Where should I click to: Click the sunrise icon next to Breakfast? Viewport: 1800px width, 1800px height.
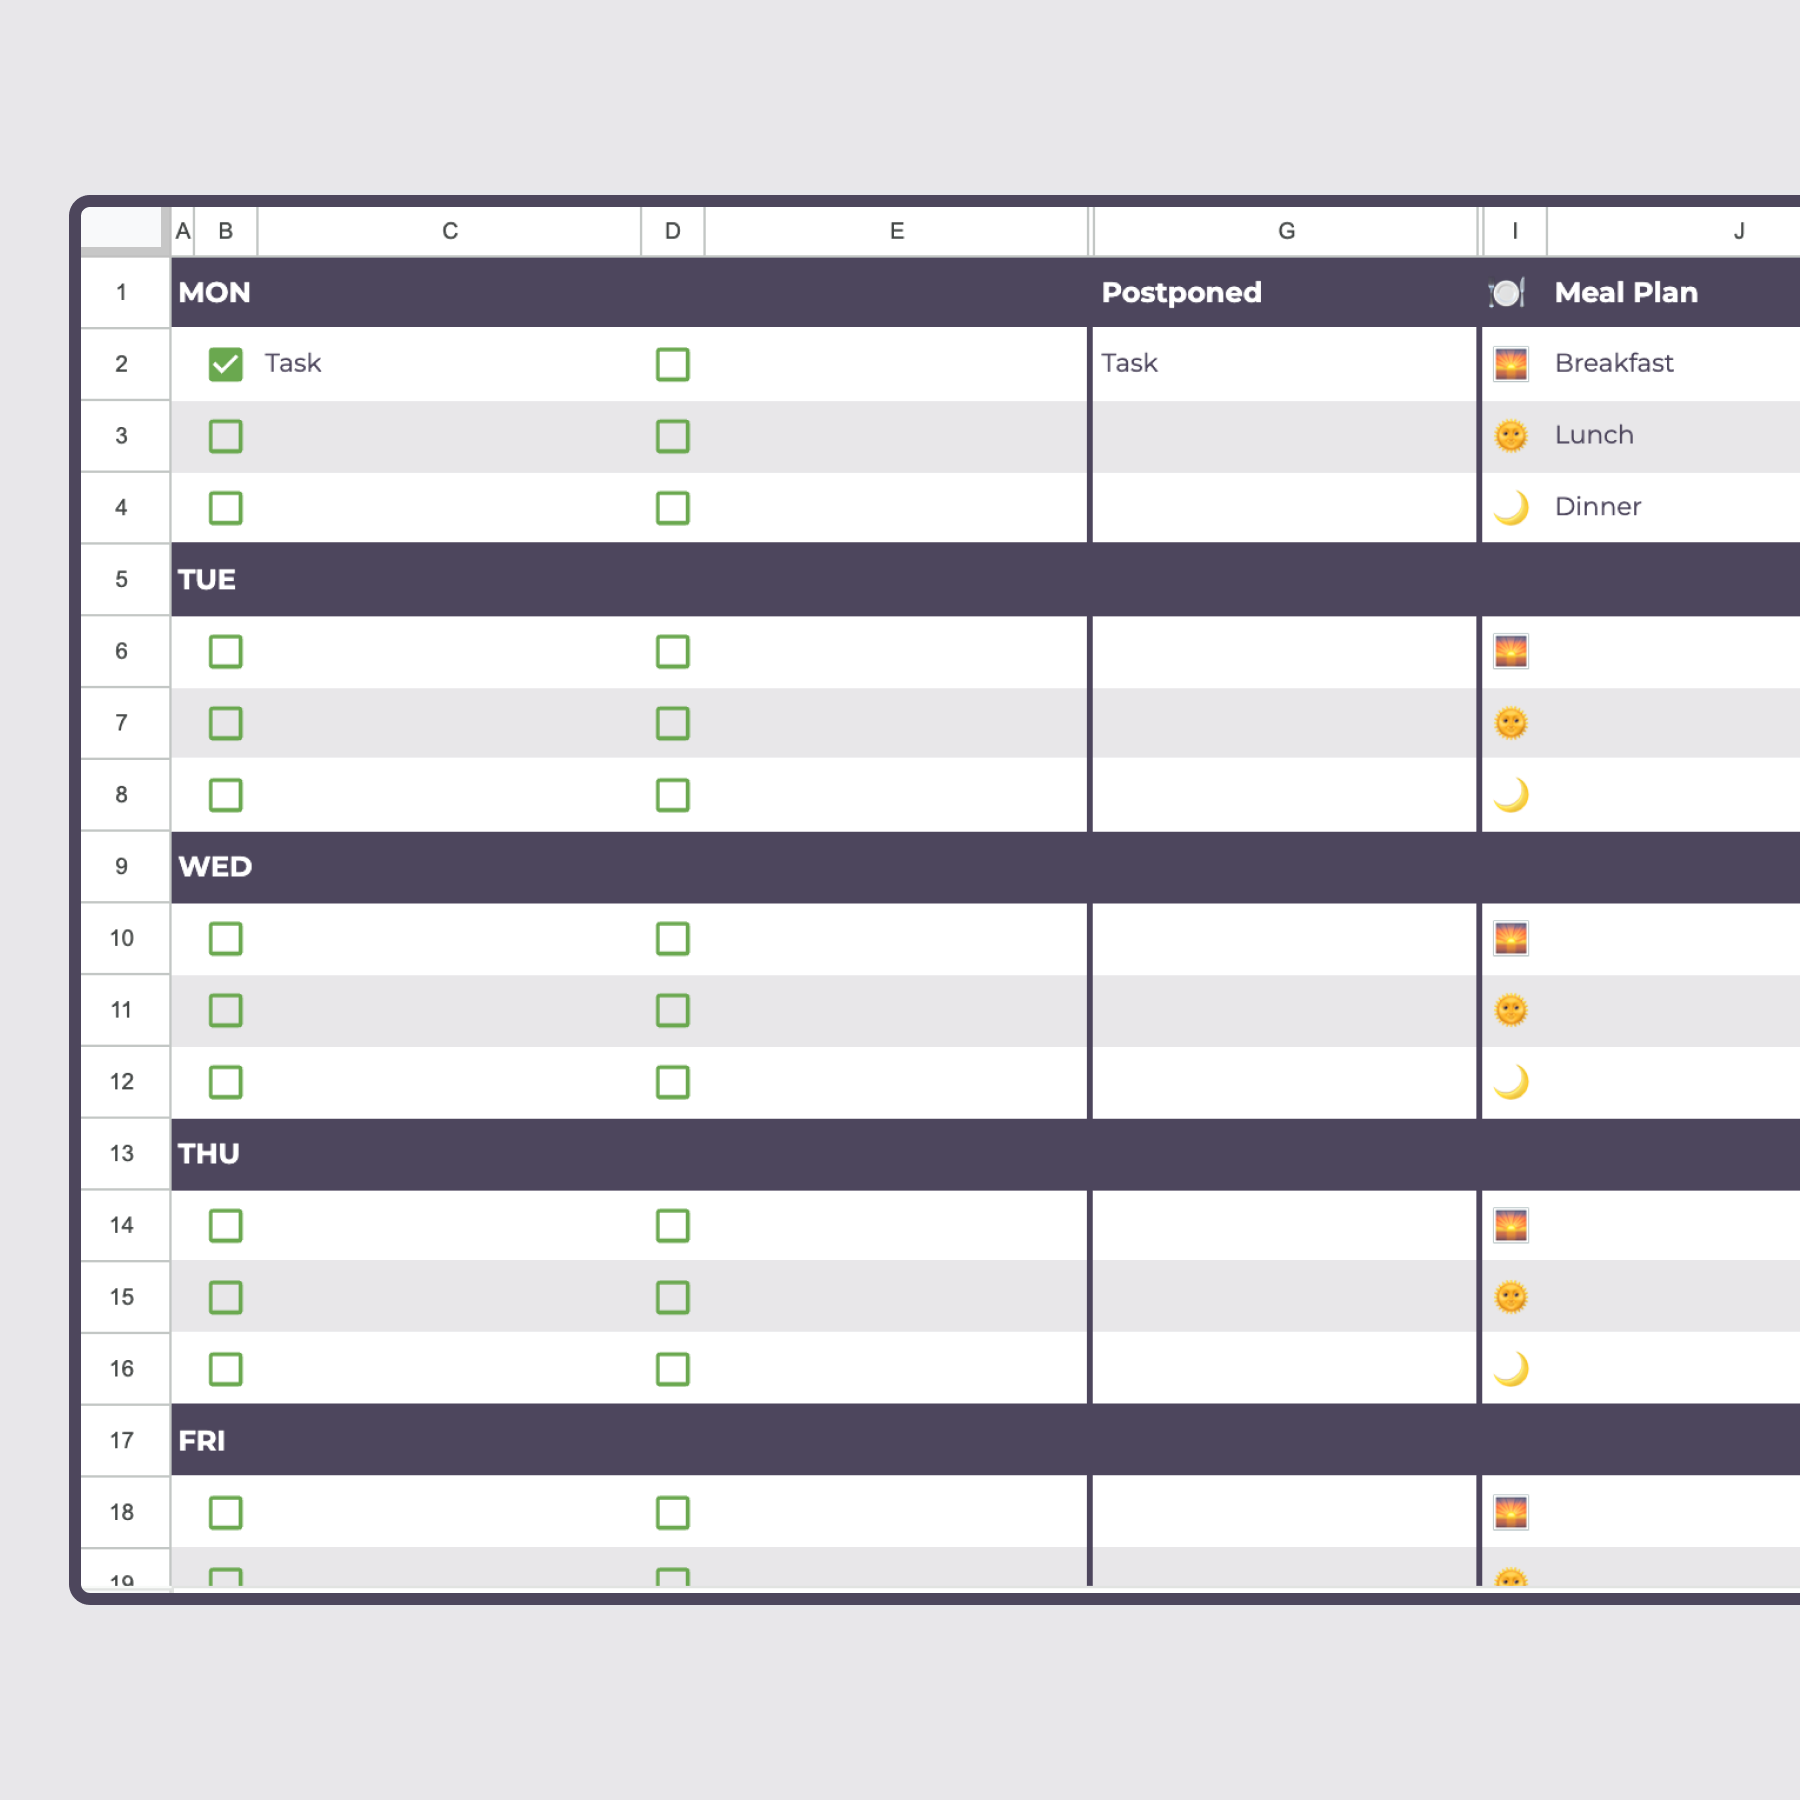click(x=1510, y=364)
